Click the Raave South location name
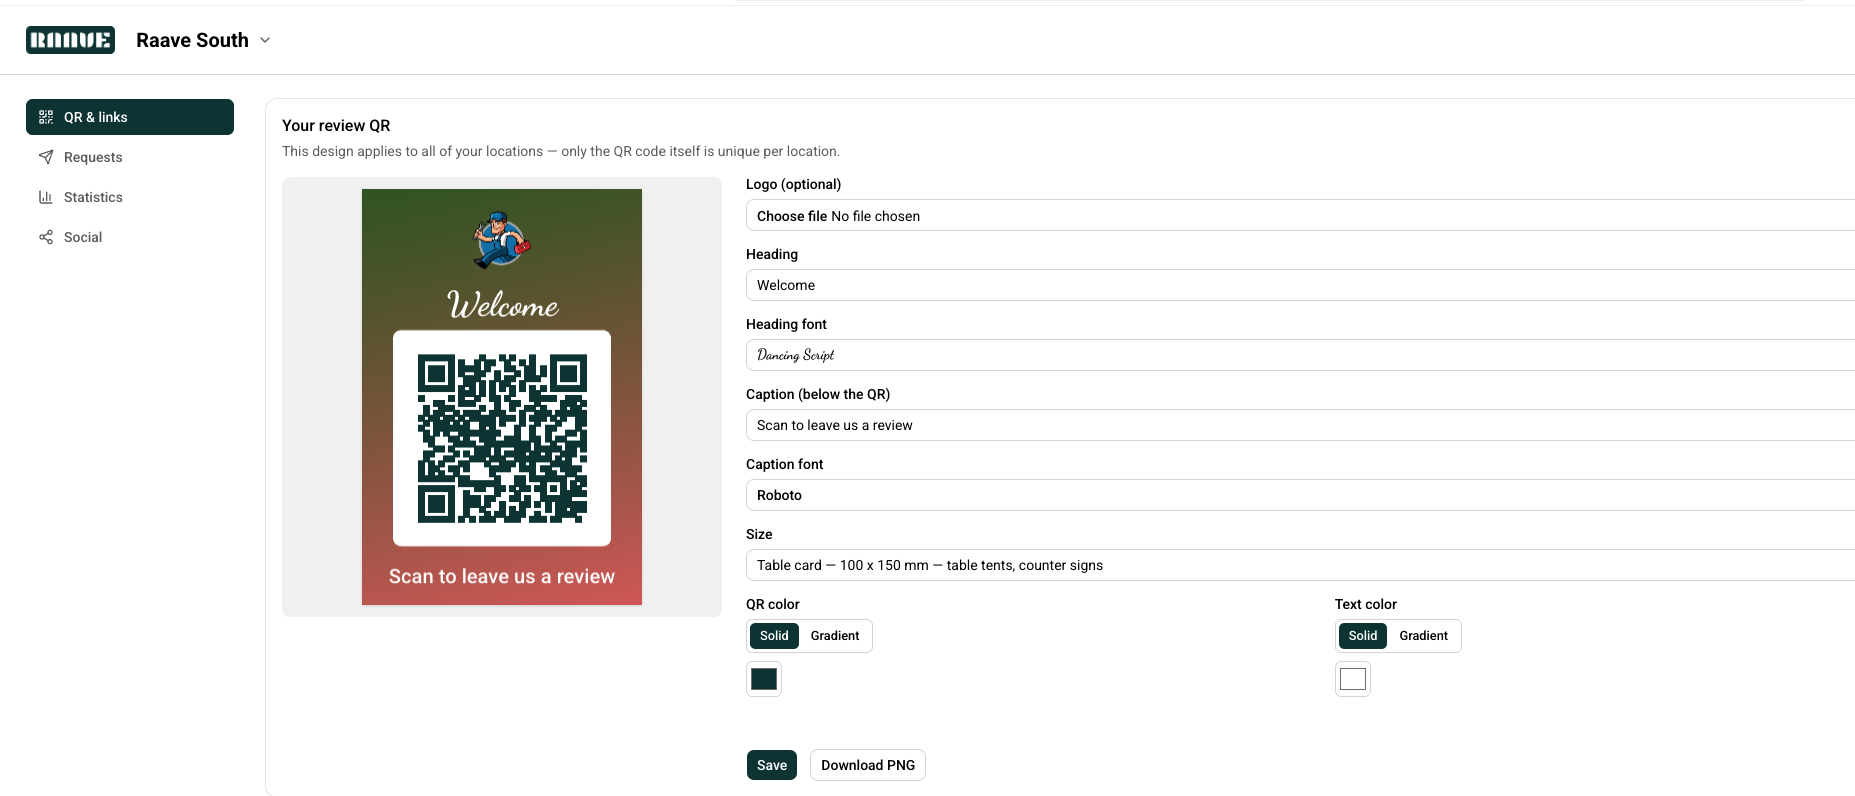 tap(192, 40)
